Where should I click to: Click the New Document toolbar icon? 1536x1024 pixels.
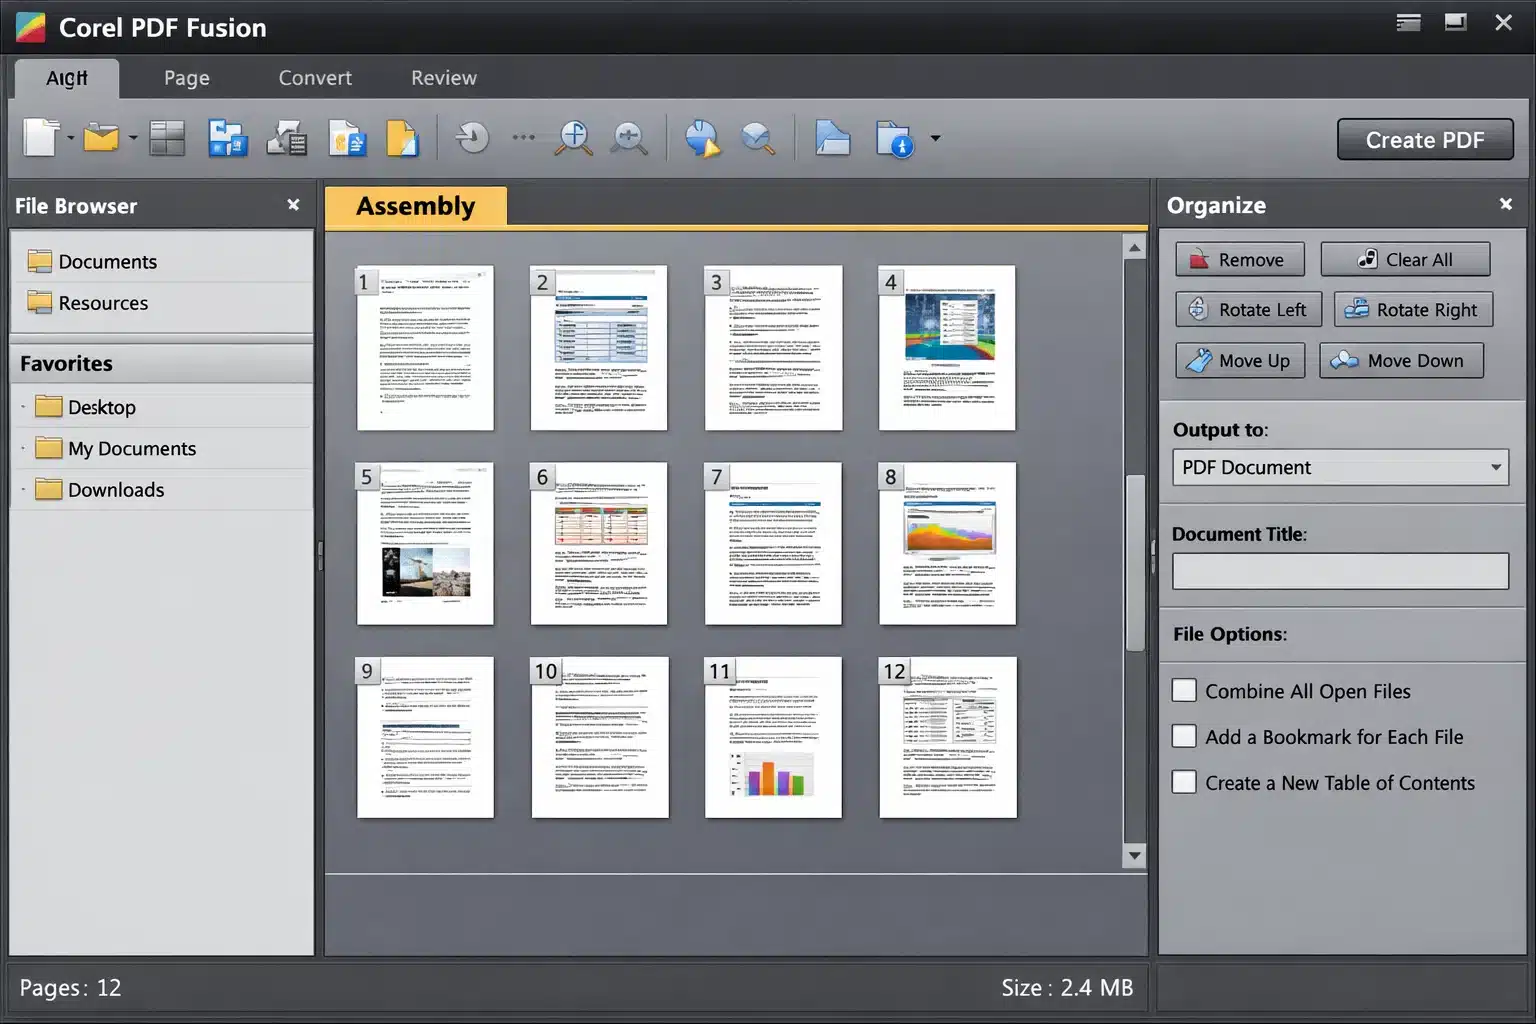[x=38, y=138]
